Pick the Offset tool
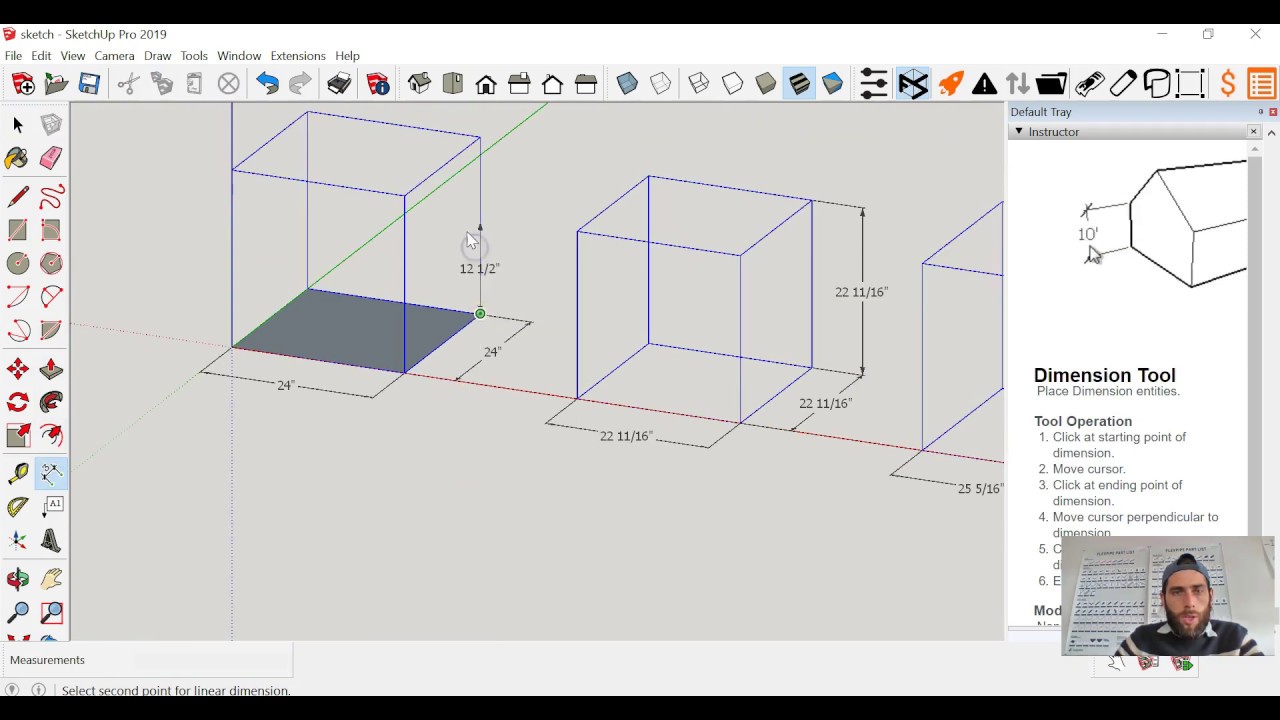The height and width of the screenshot is (720, 1280). point(51,435)
